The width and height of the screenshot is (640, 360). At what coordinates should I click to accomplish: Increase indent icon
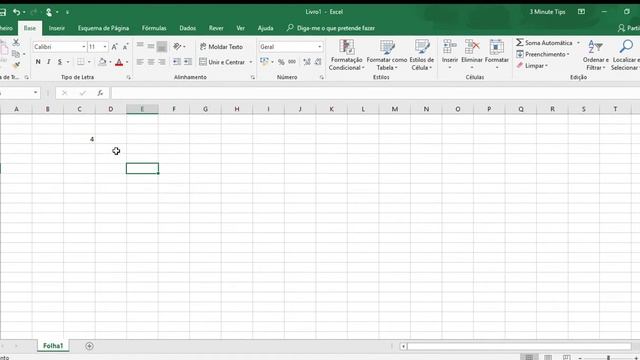point(188,62)
